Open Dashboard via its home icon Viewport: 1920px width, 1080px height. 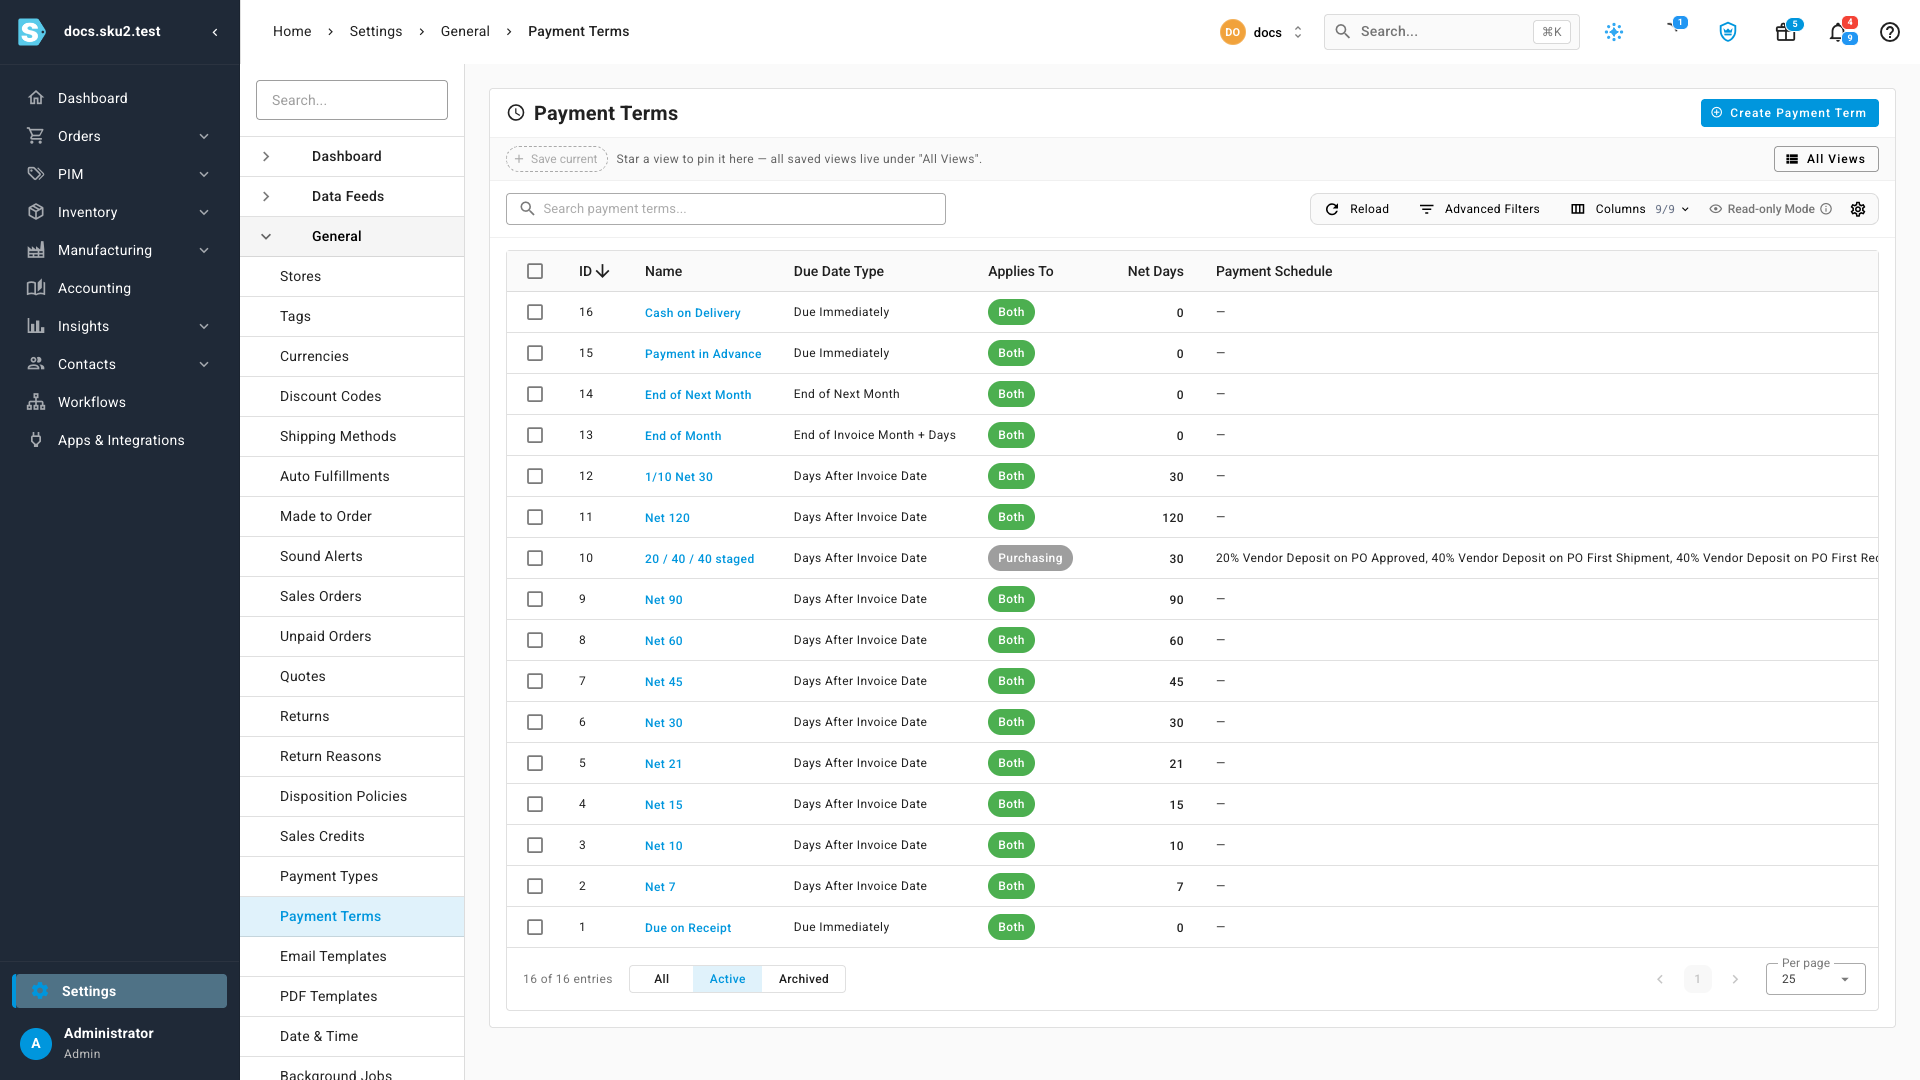[36, 98]
